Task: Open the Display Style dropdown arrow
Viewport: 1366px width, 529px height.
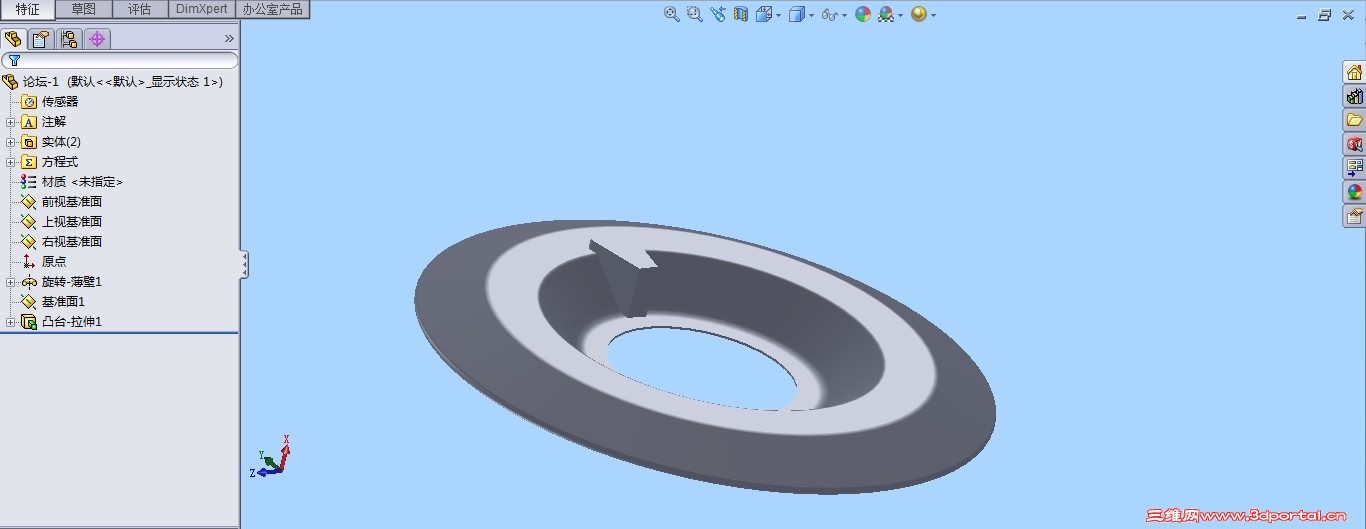Action: (x=811, y=15)
